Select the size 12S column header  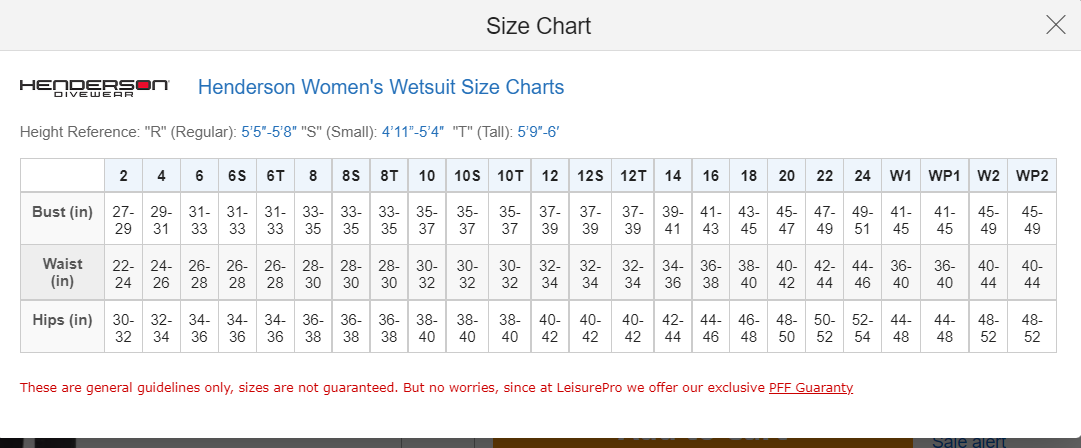tap(590, 175)
